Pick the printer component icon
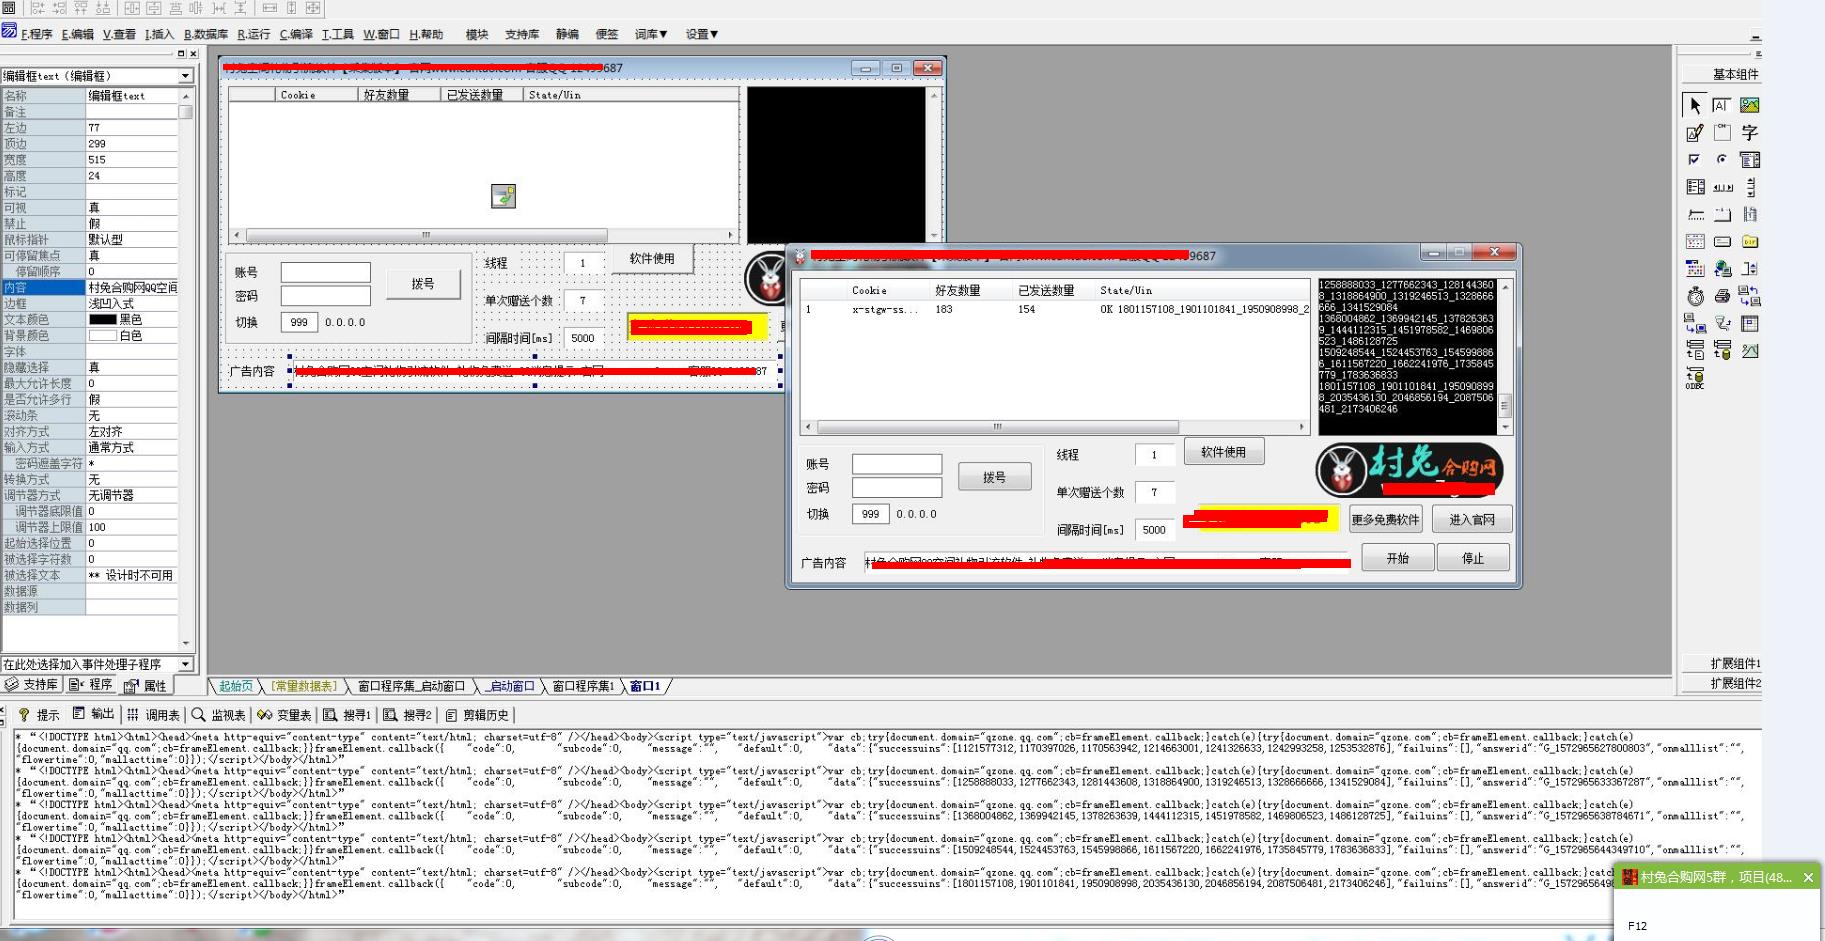The width and height of the screenshot is (1825, 941). coord(1722,296)
